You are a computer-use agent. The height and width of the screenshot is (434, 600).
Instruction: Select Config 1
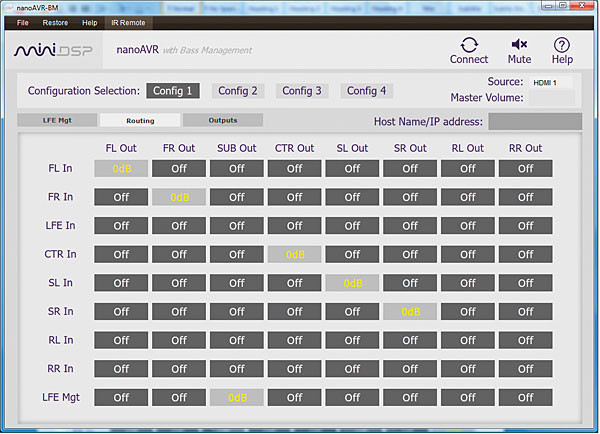coord(173,91)
